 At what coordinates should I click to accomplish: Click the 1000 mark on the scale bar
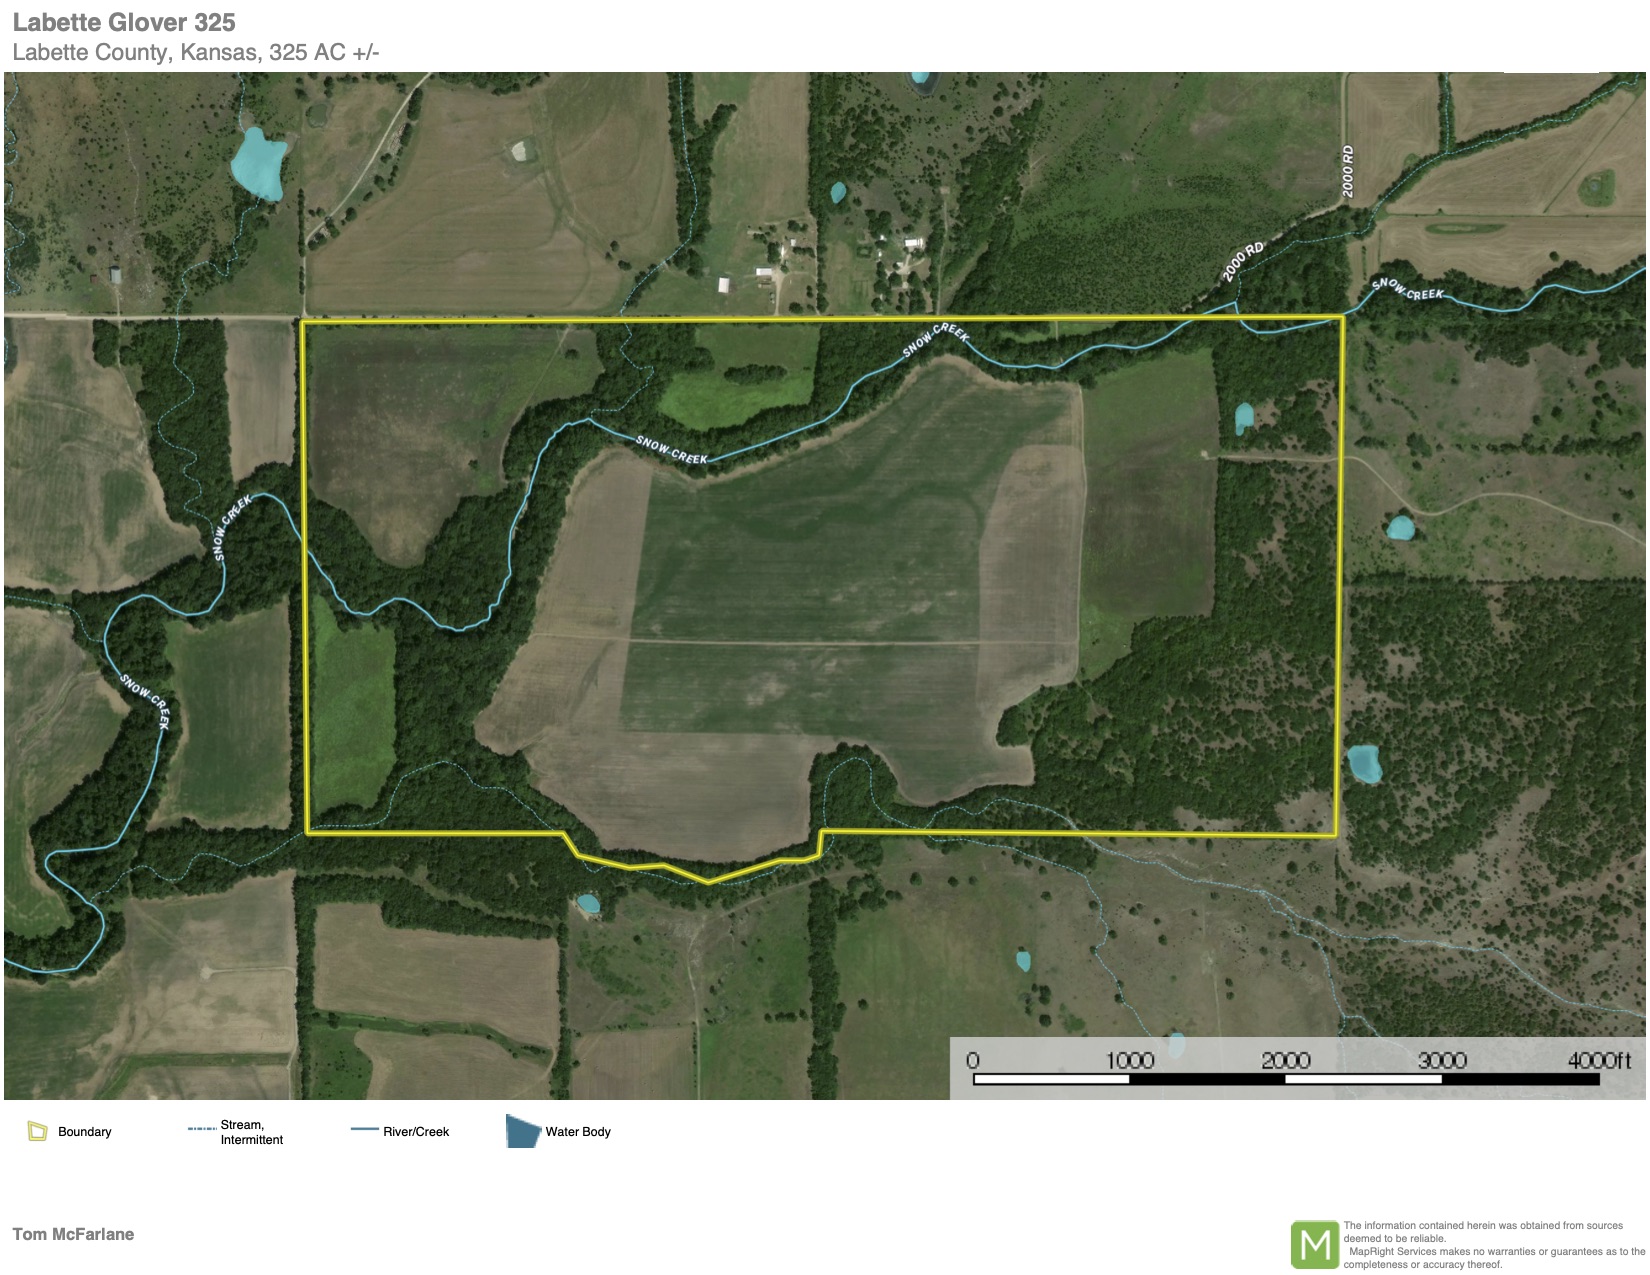pos(1129,1060)
